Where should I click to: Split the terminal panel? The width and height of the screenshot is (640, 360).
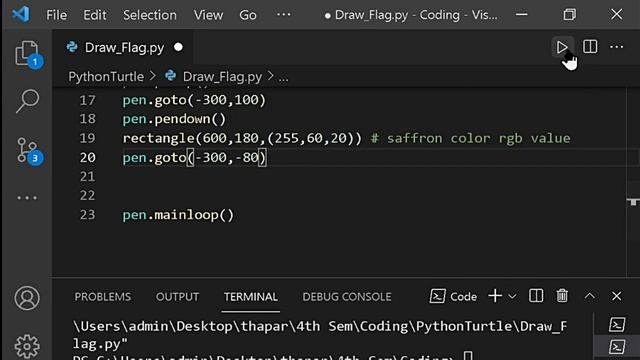click(536, 296)
